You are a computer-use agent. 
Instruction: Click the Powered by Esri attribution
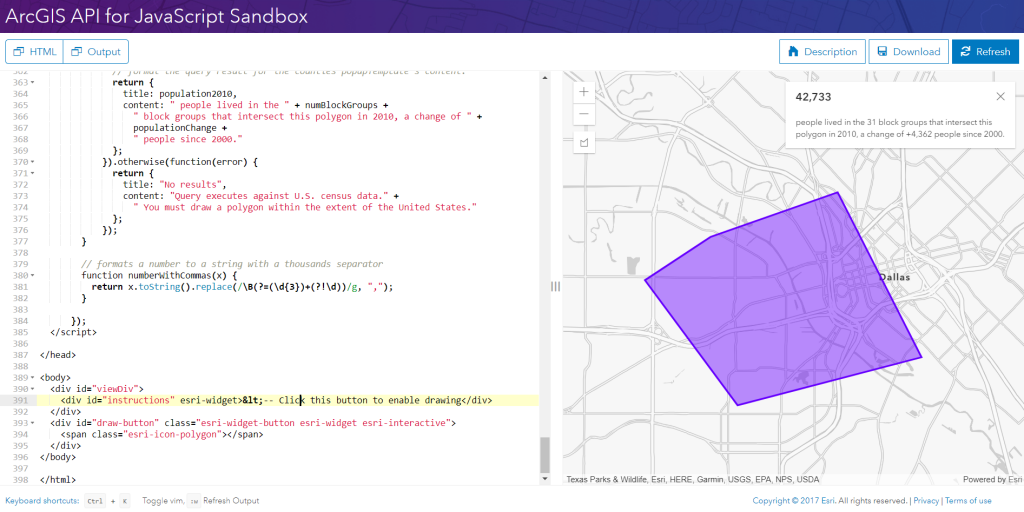point(993,479)
